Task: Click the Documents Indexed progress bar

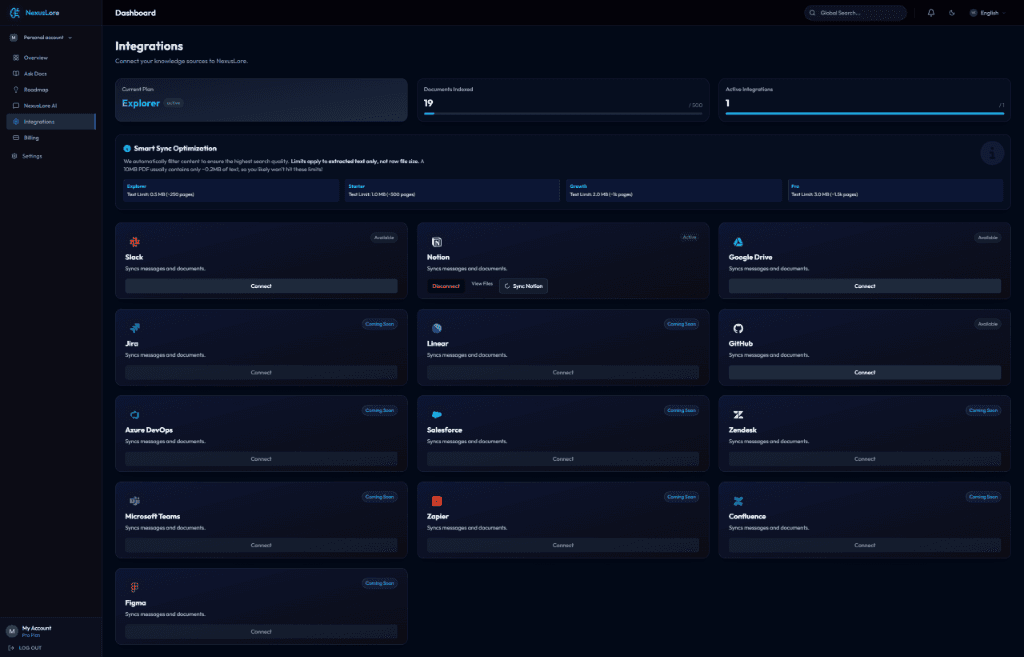Action: [562, 114]
